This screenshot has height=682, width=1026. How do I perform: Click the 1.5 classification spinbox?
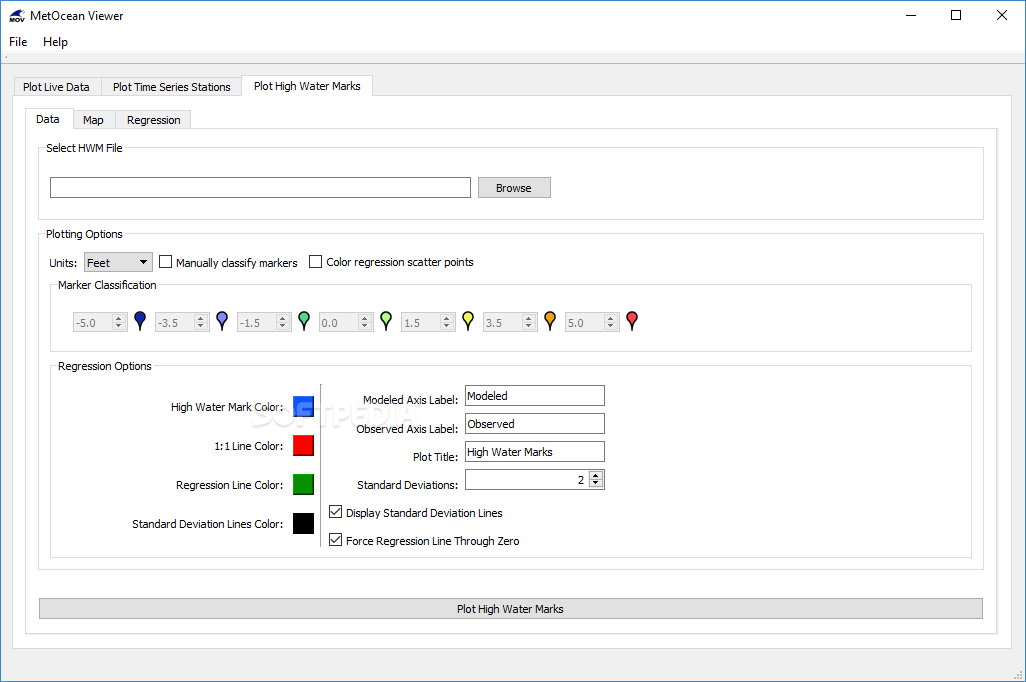tap(428, 322)
